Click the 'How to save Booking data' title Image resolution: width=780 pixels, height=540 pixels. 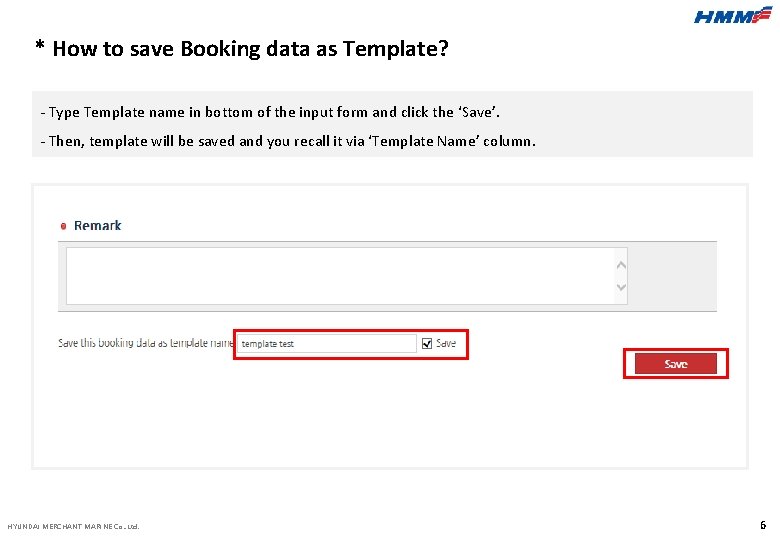click(x=250, y=48)
